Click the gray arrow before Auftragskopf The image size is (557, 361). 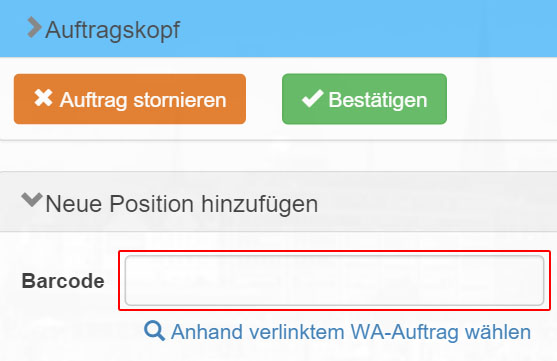34,27
